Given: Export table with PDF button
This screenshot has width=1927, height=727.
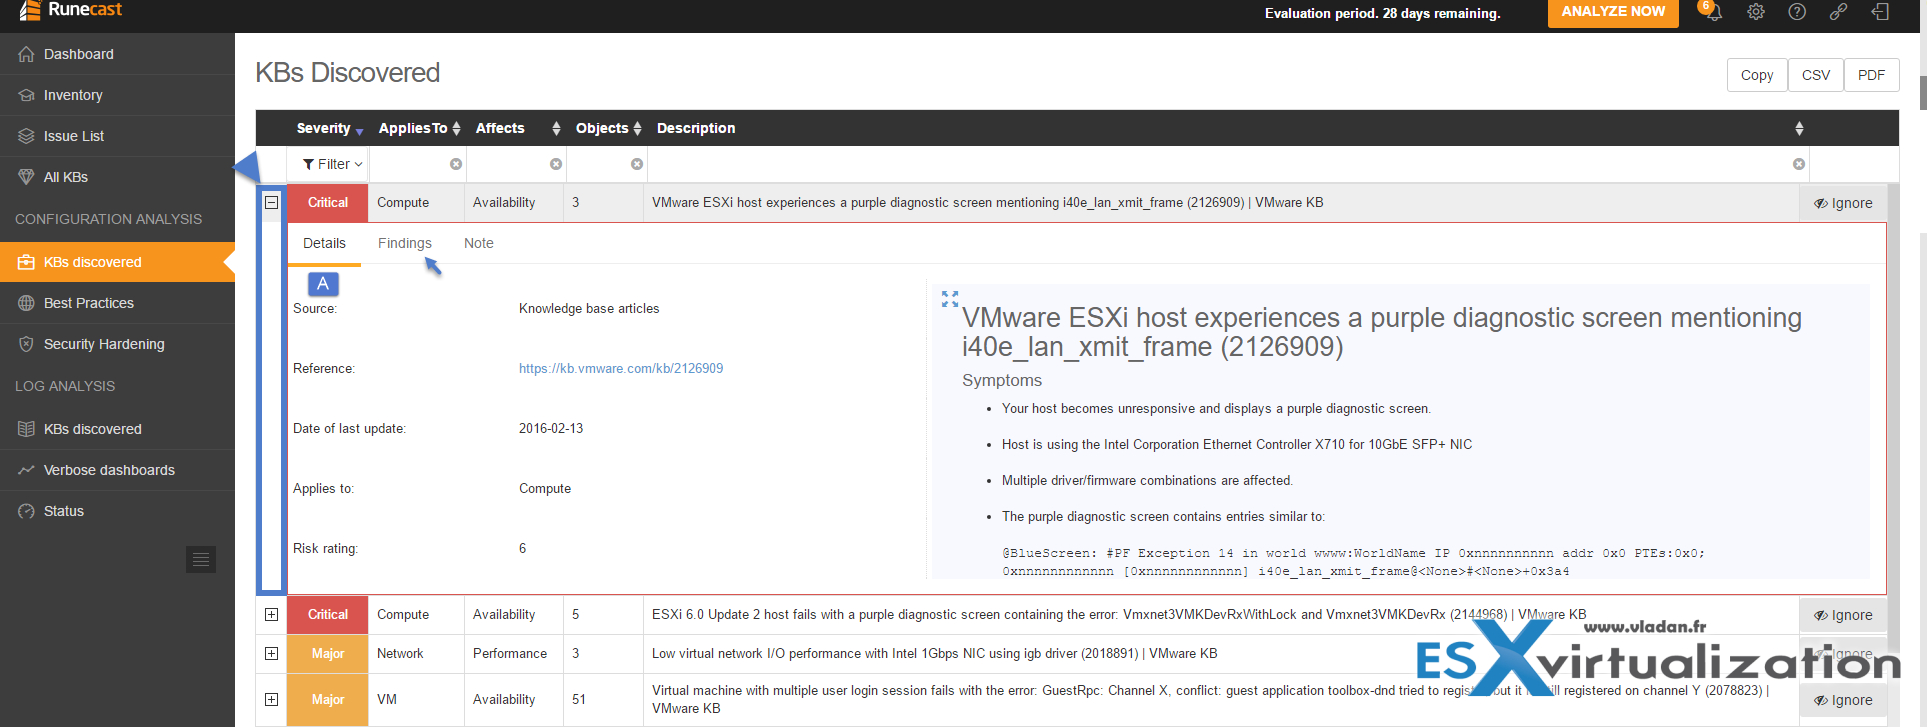Looking at the screenshot, I should click(1872, 75).
